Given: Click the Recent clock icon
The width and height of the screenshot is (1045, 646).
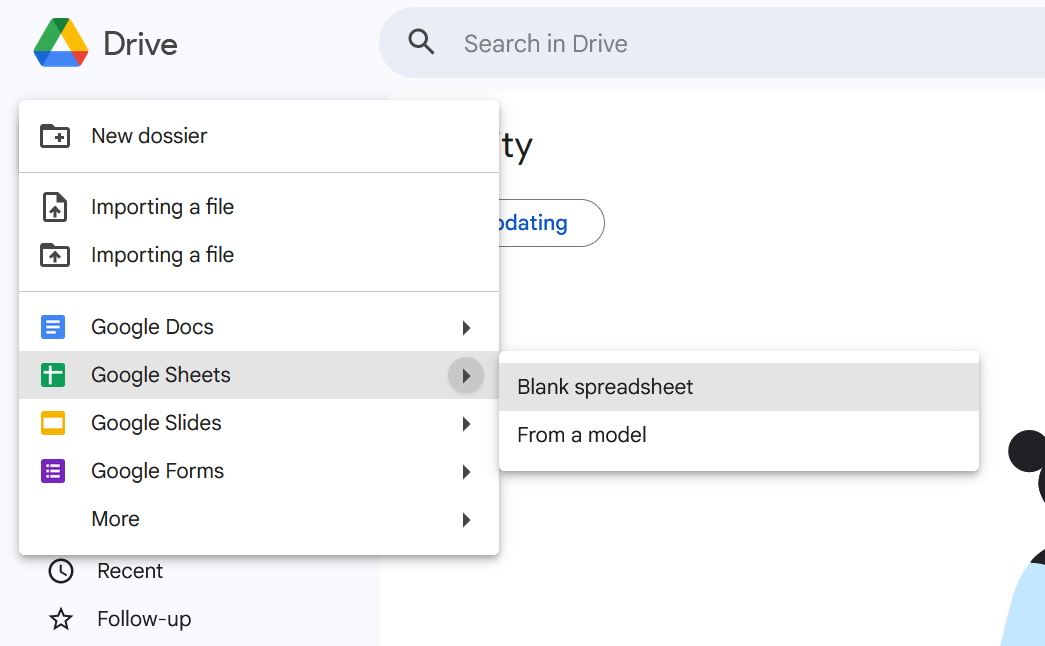Looking at the screenshot, I should point(61,571).
